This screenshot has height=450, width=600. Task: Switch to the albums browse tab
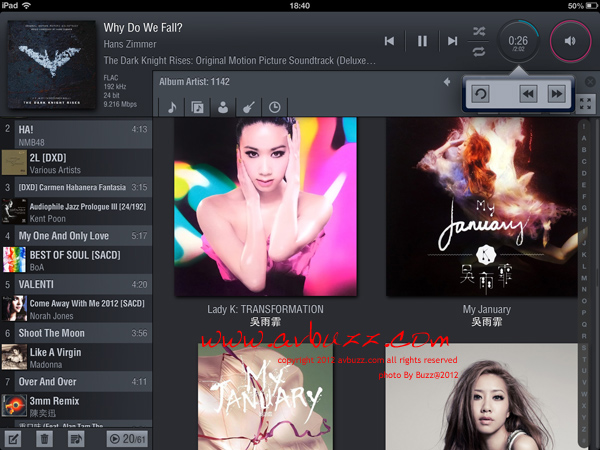coord(198,106)
